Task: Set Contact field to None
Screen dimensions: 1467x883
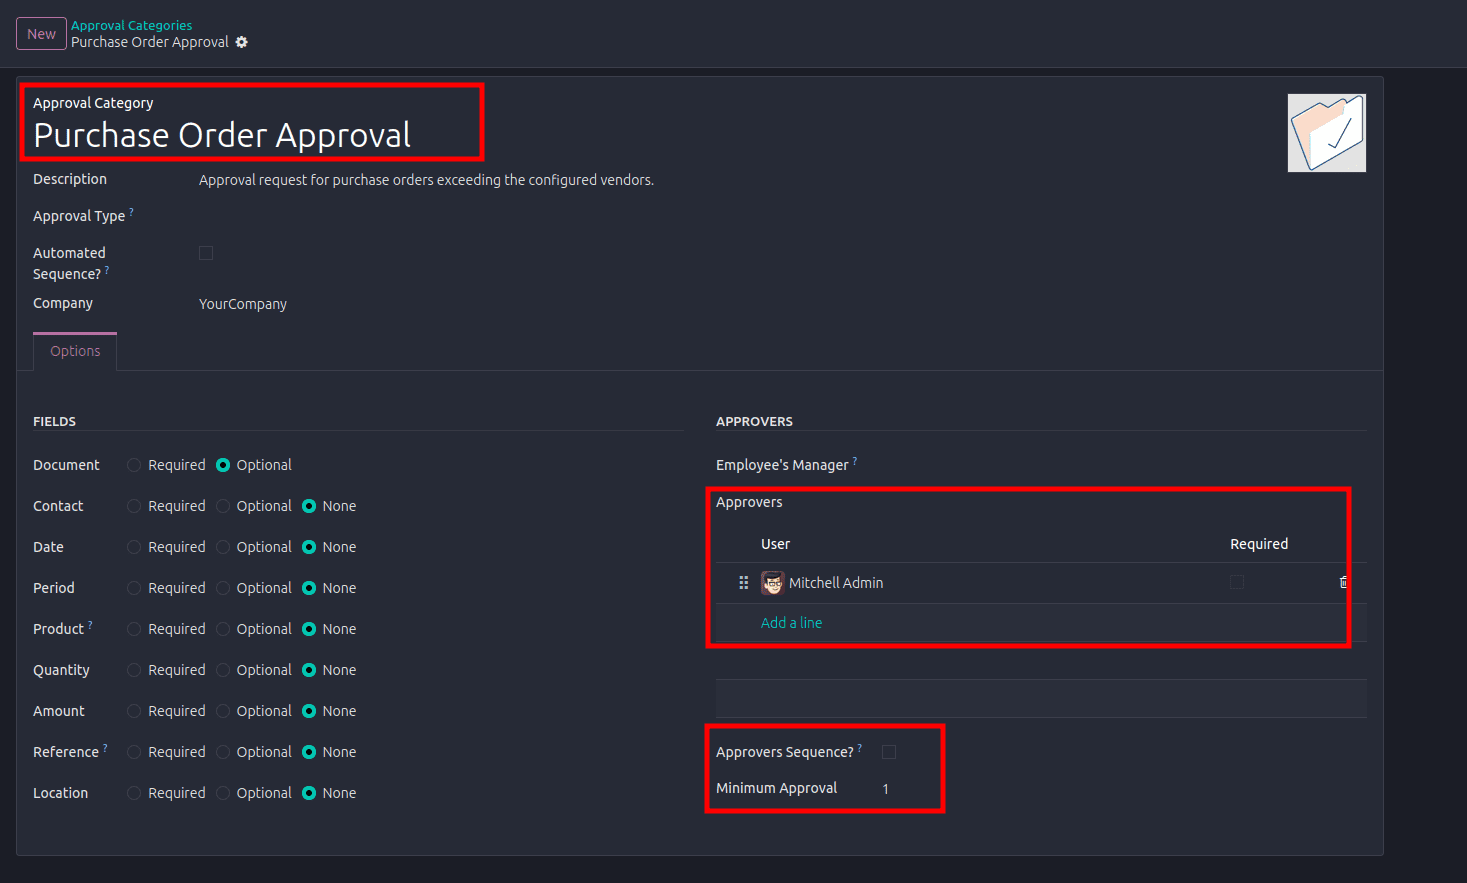Action: point(309,506)
